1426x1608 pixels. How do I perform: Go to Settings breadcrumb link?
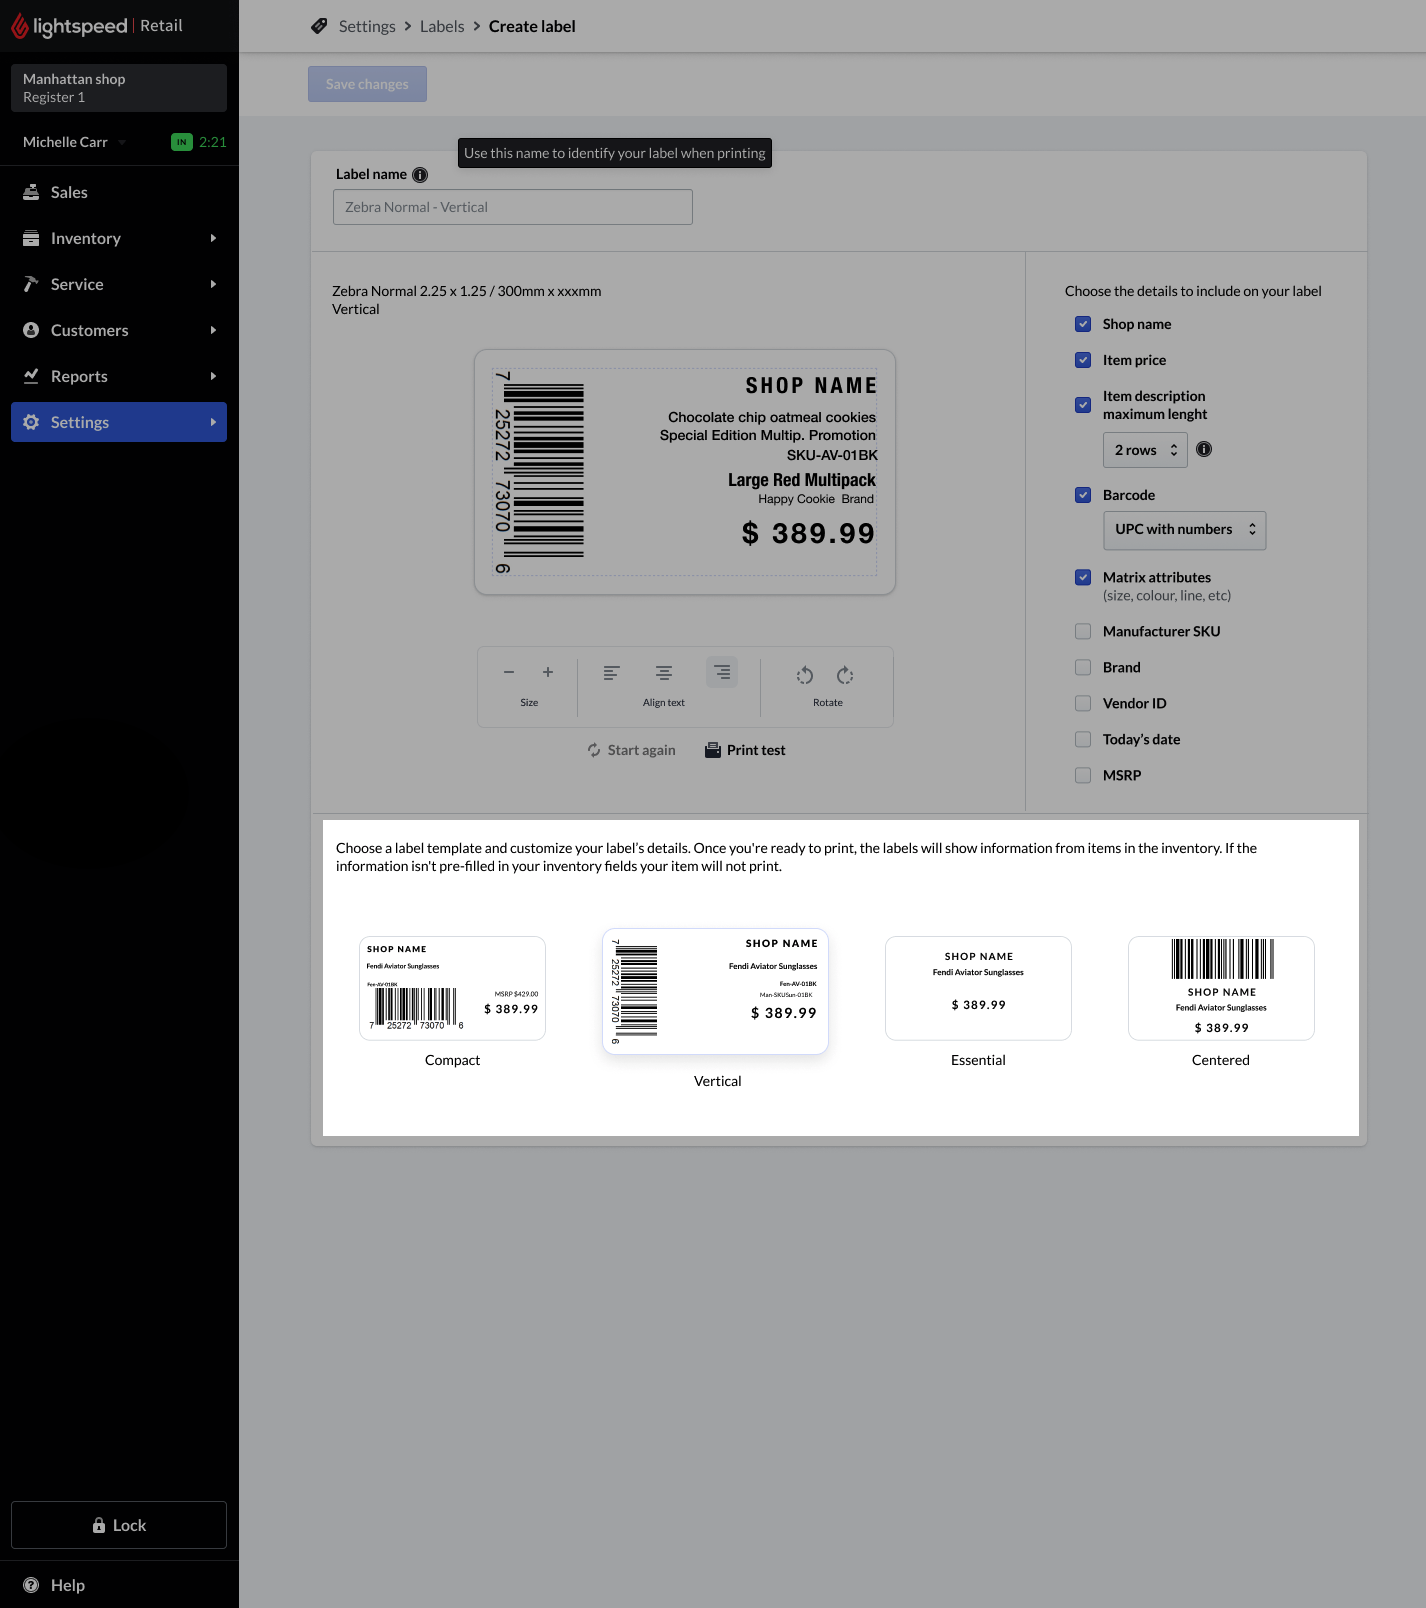[367, 26]
